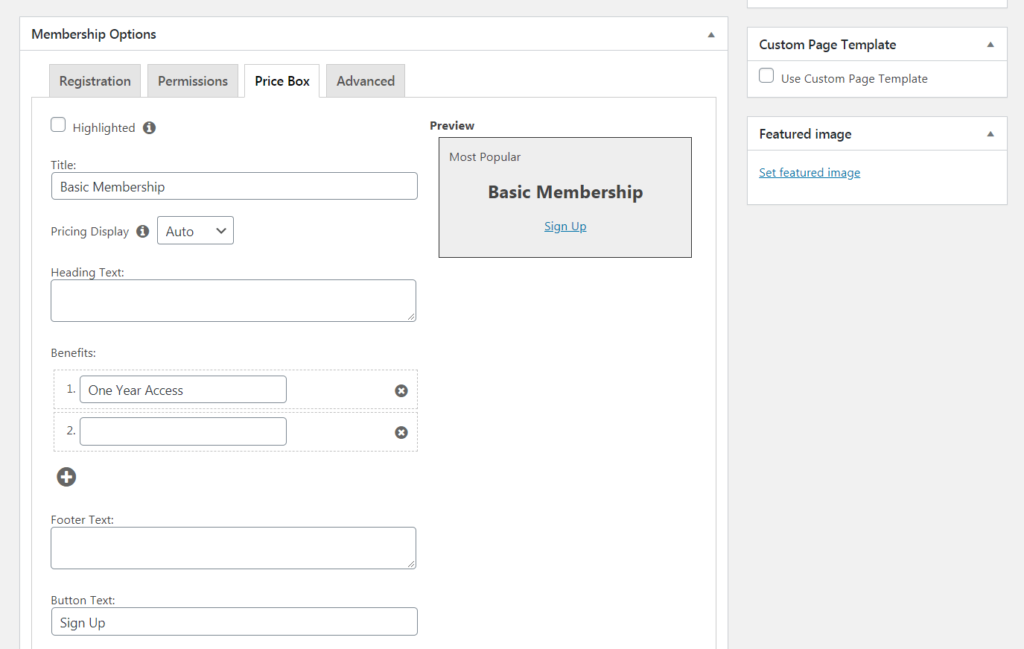Click the Set featured image link
1024x649 pixels.
tap(809, 173)
